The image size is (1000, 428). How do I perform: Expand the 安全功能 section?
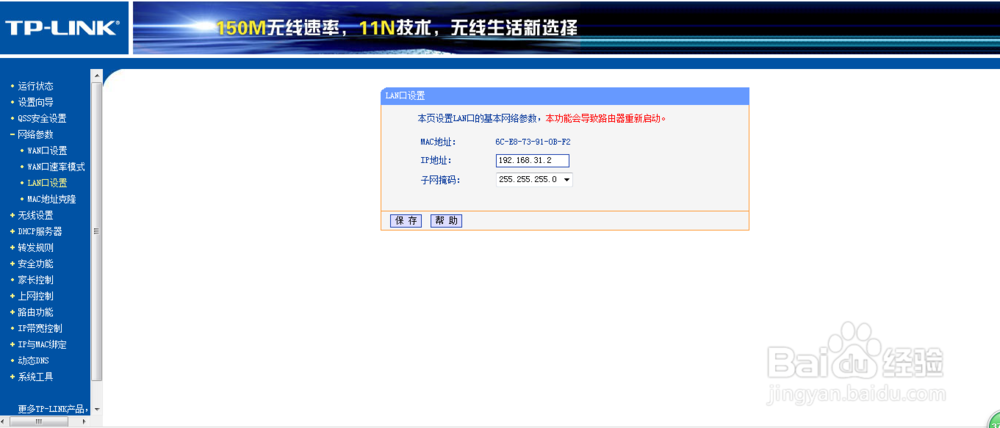35,263
